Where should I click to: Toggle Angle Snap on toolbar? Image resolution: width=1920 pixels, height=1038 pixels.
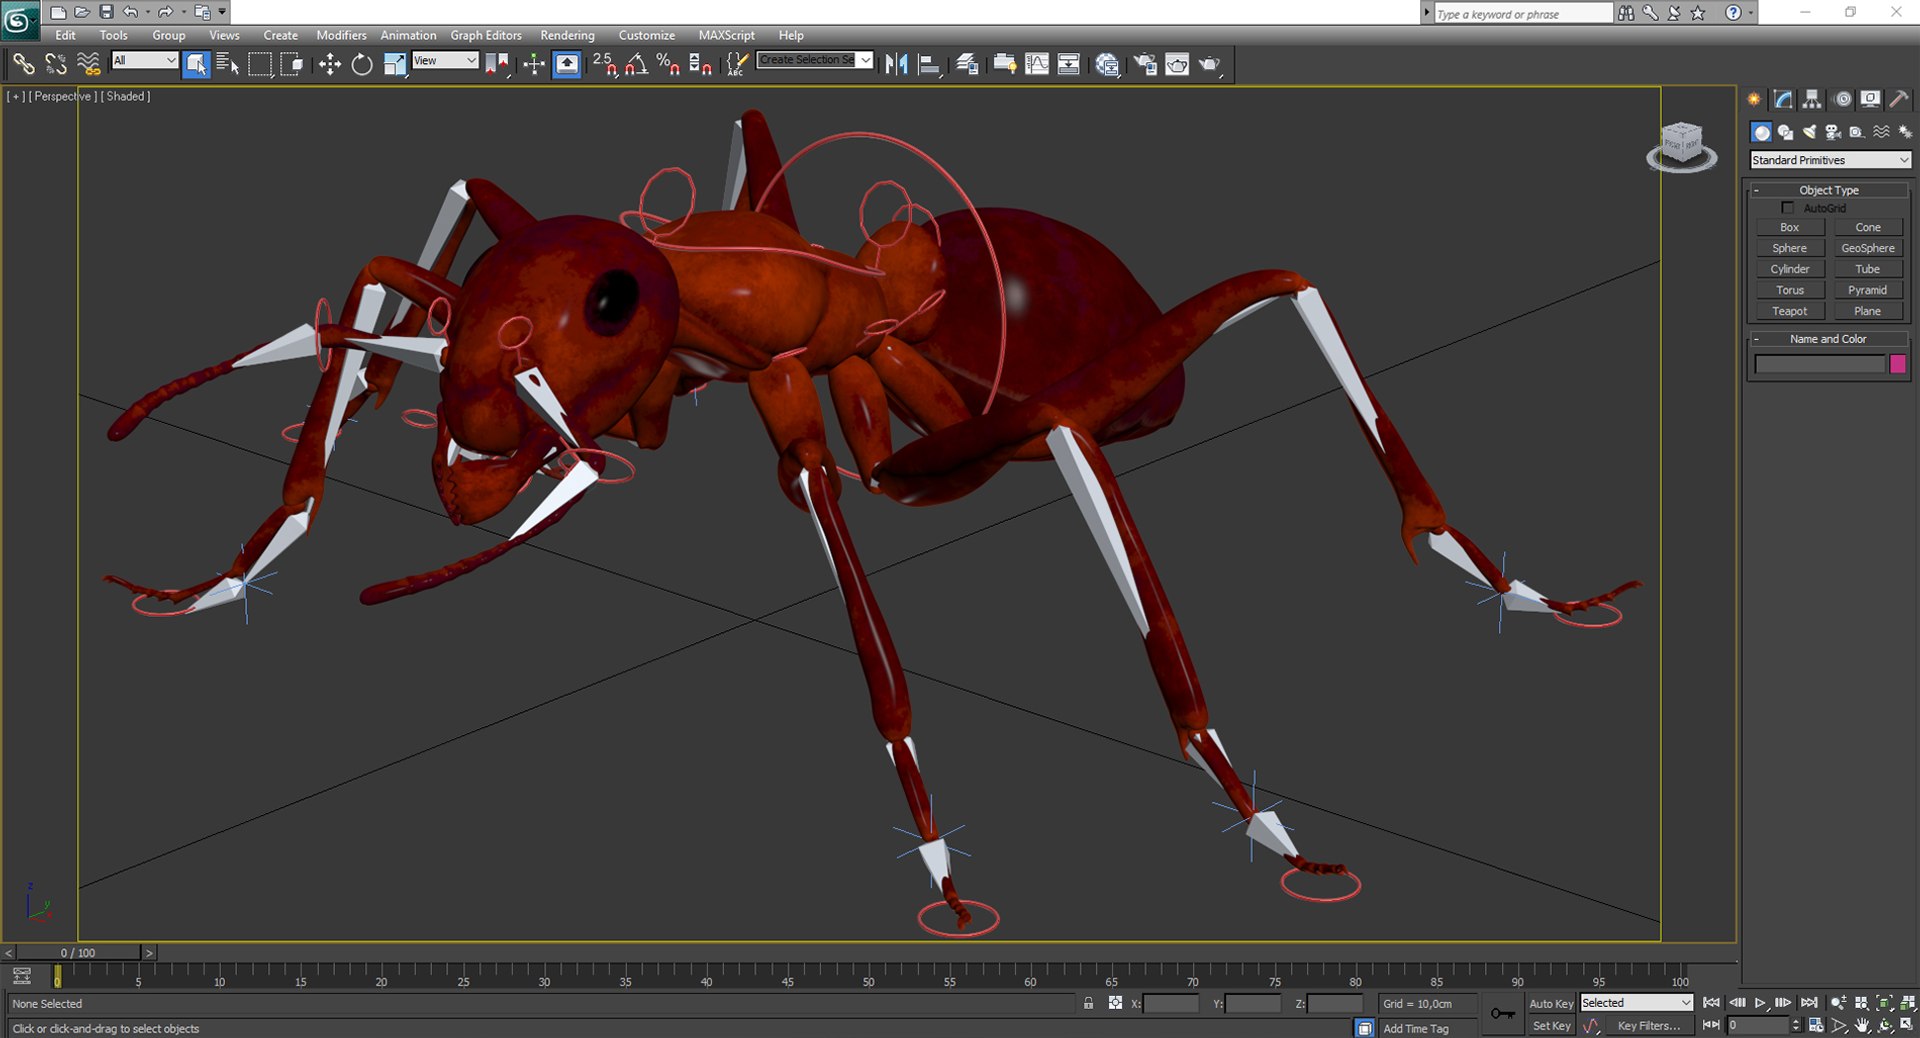pos(636,64)
